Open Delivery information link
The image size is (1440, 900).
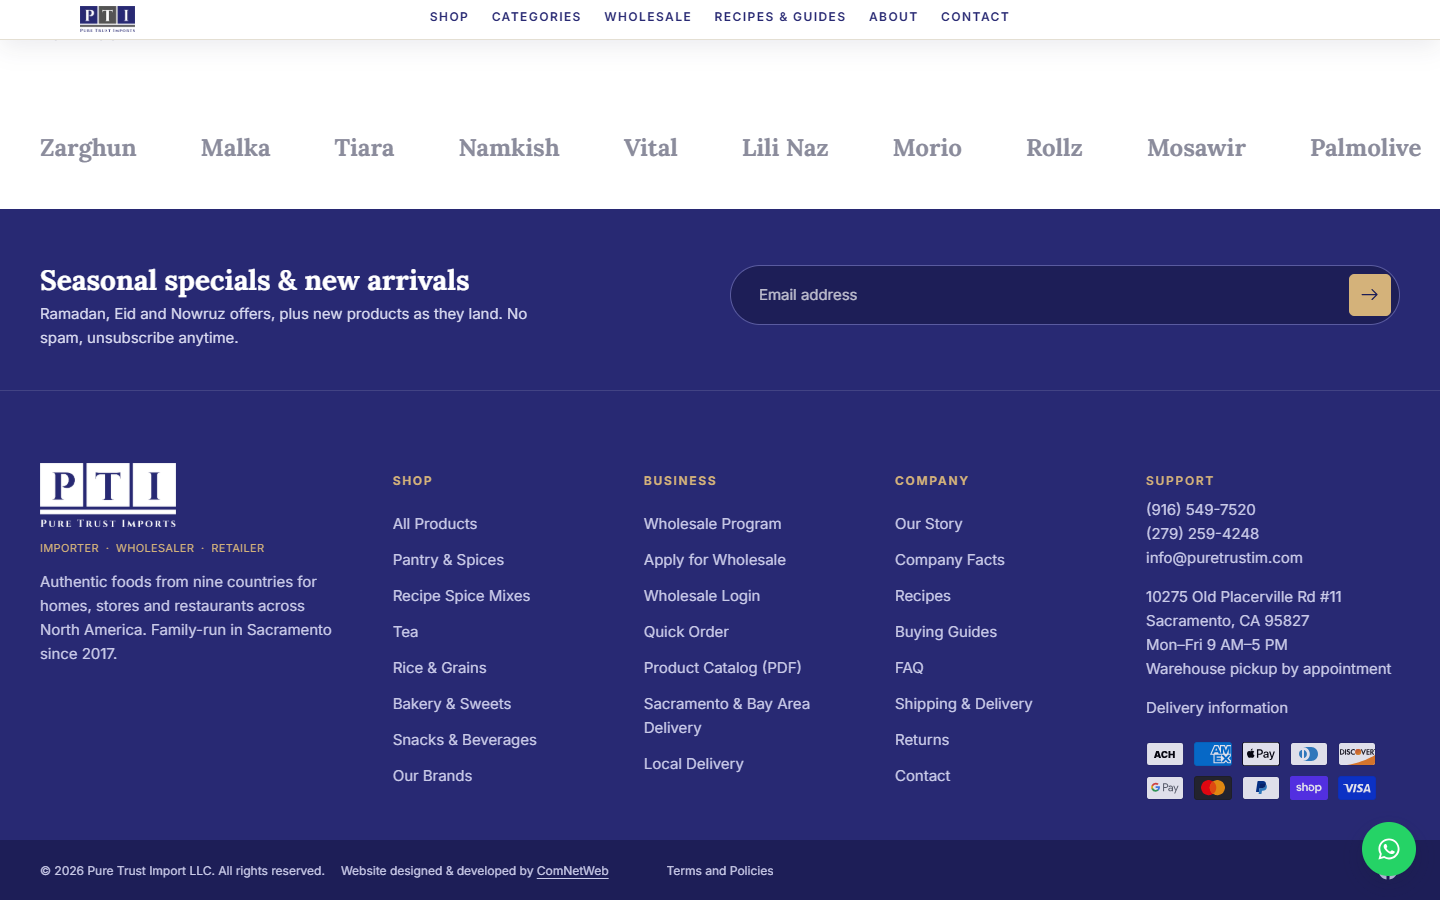click(1216, 708)
